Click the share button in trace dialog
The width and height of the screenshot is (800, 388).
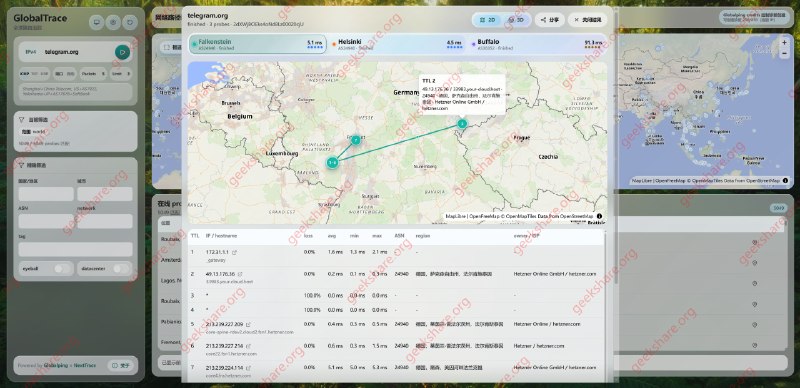pyautogui.click(x=549, y=20)
